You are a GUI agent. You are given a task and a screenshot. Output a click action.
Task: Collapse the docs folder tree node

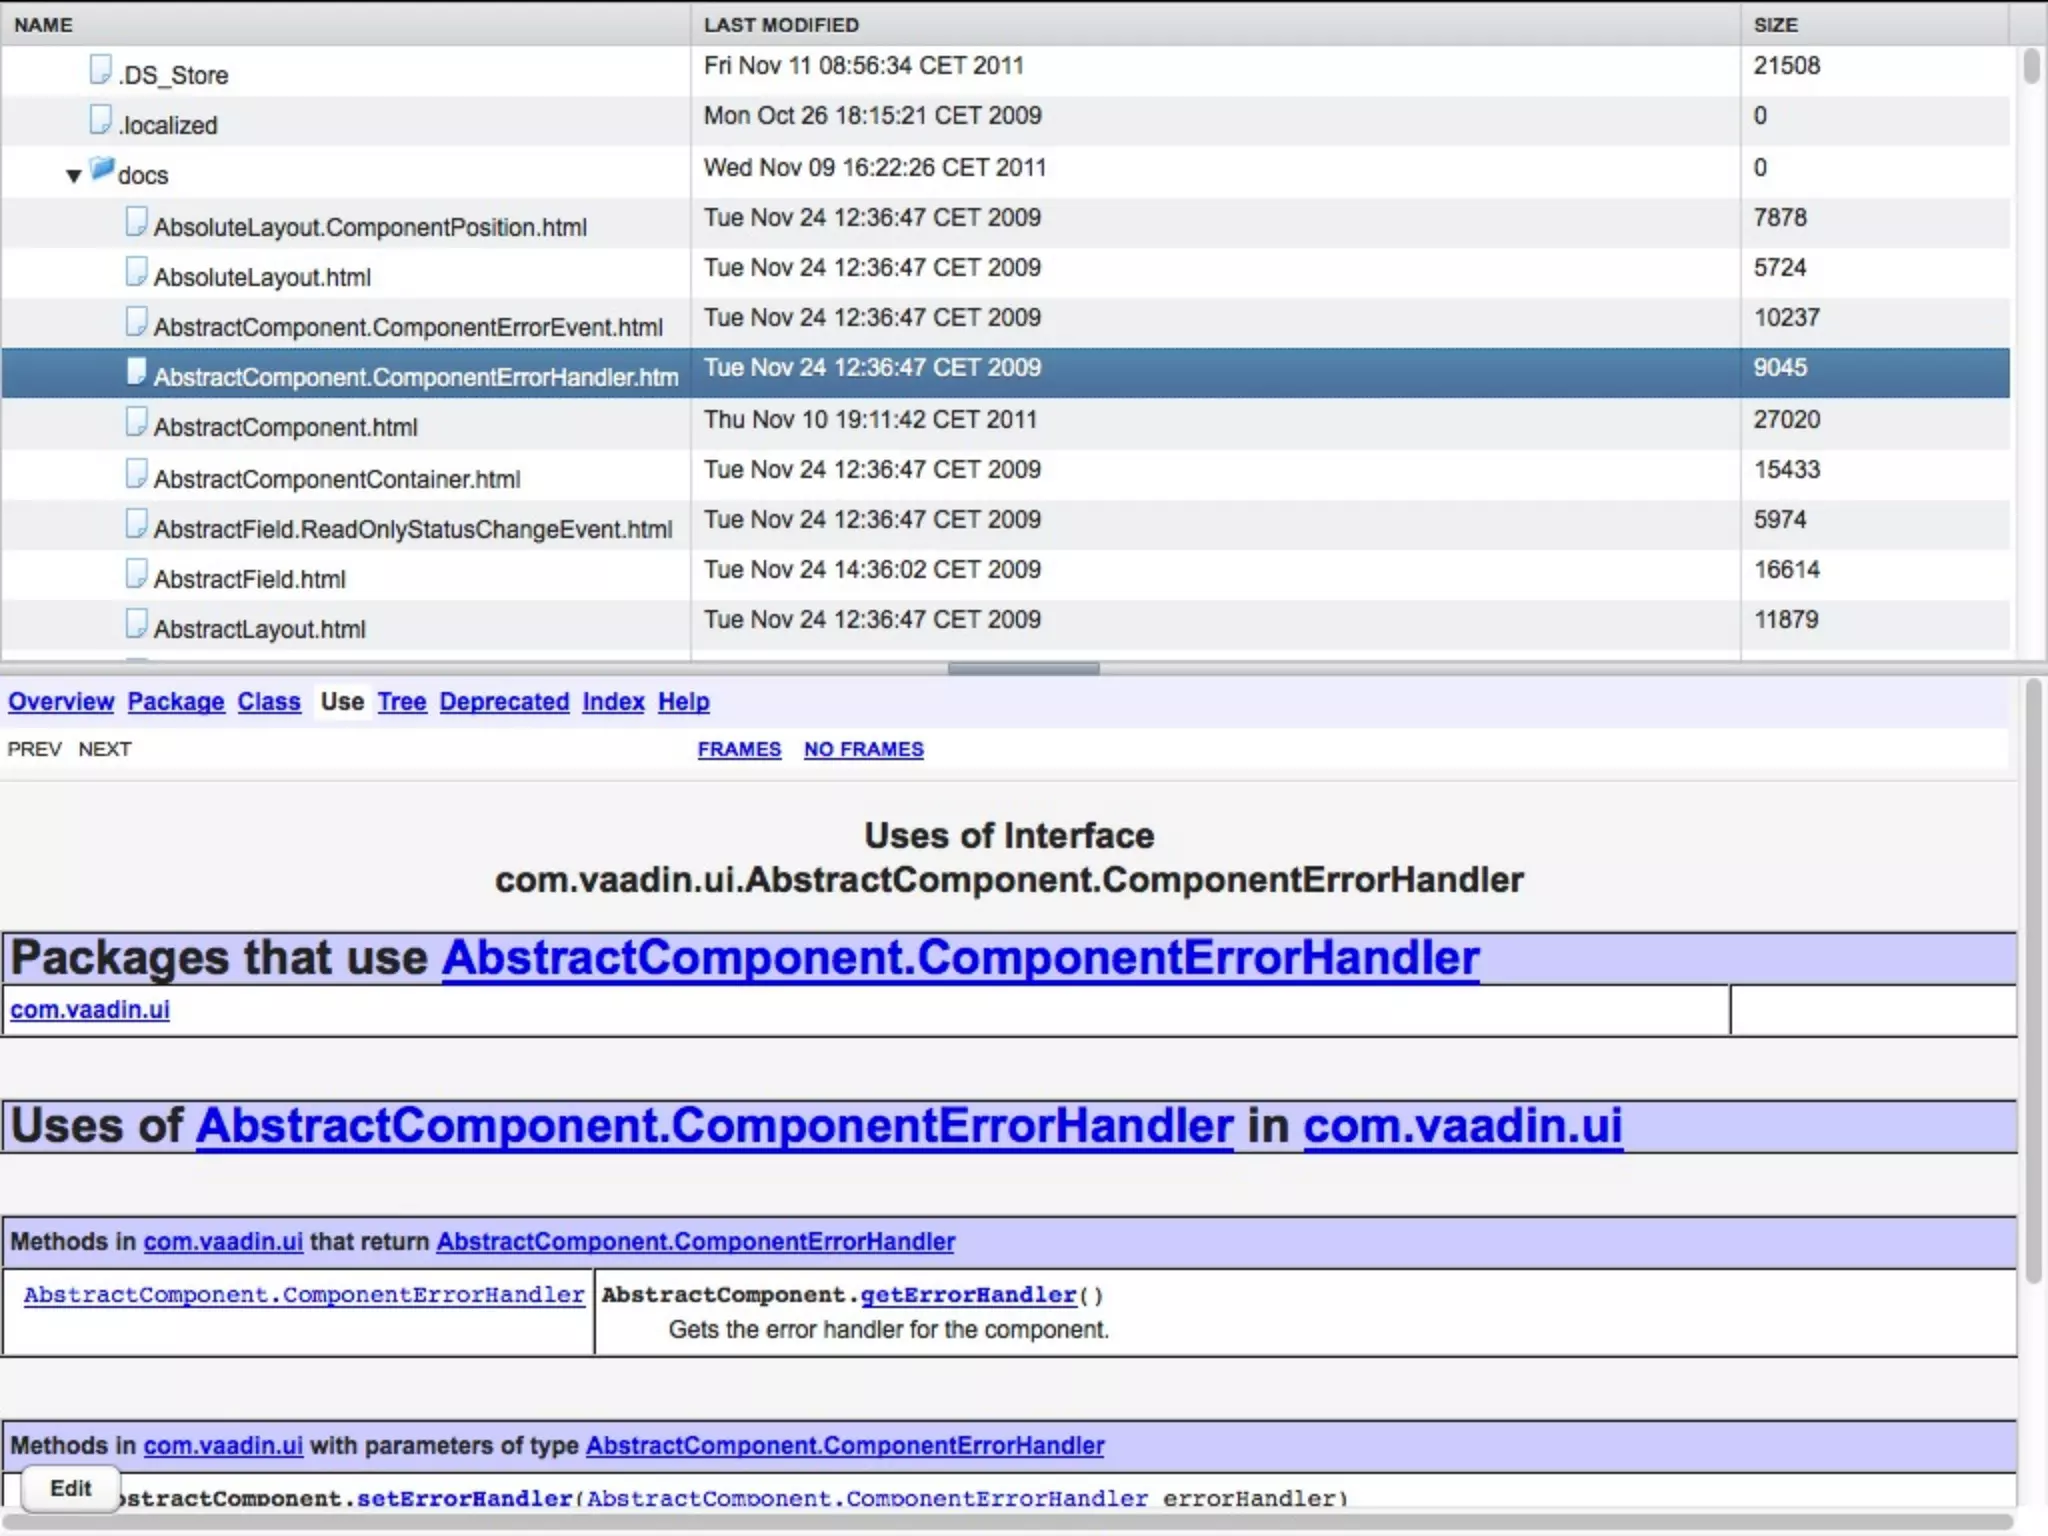coord(73,176)
